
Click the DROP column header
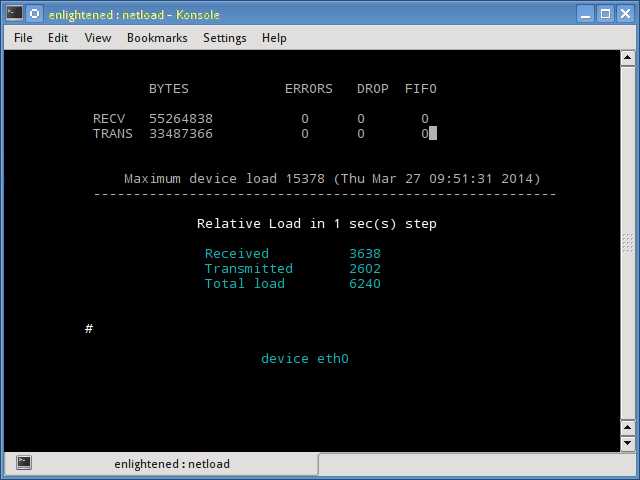click(x=373, y=89)
